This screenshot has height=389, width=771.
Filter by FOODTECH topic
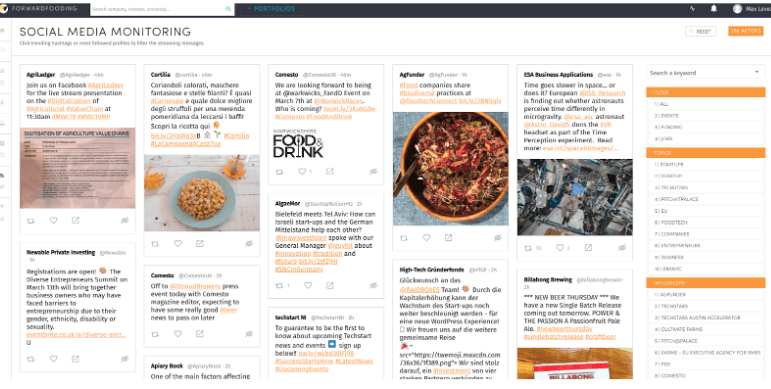tap(706, 222)
